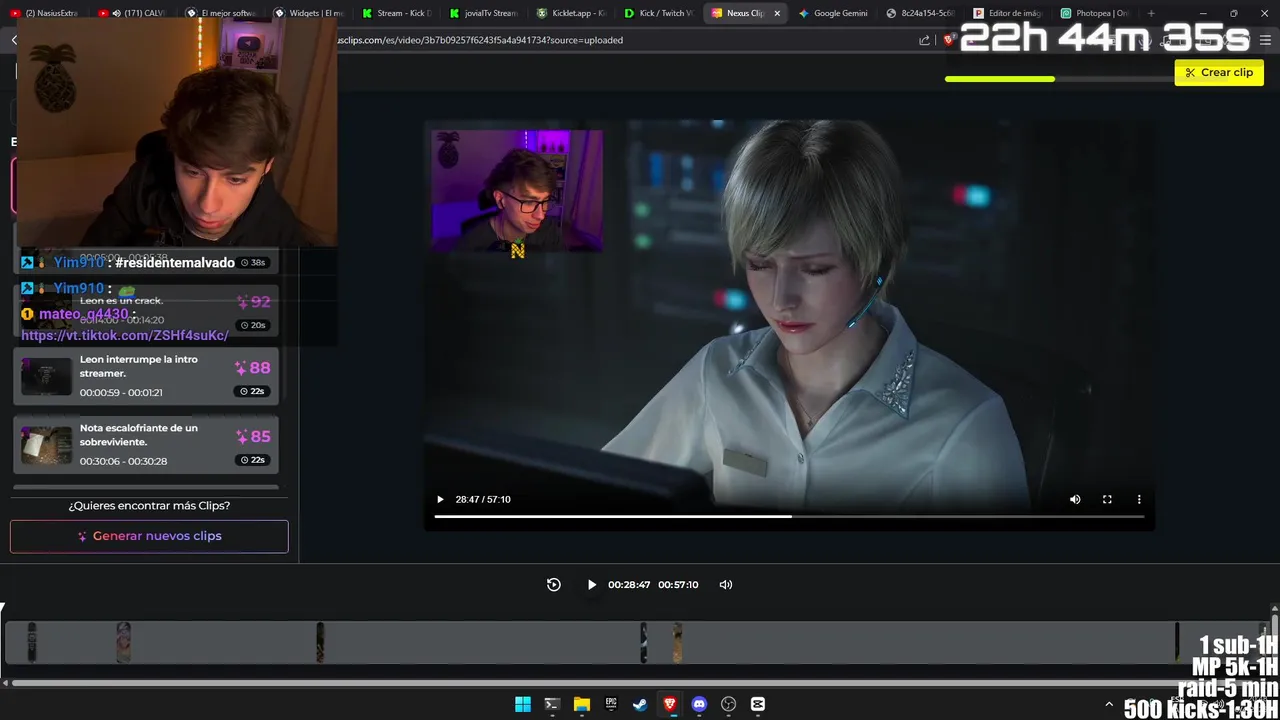Open the video player three-dot menu

pos(1139,499)
